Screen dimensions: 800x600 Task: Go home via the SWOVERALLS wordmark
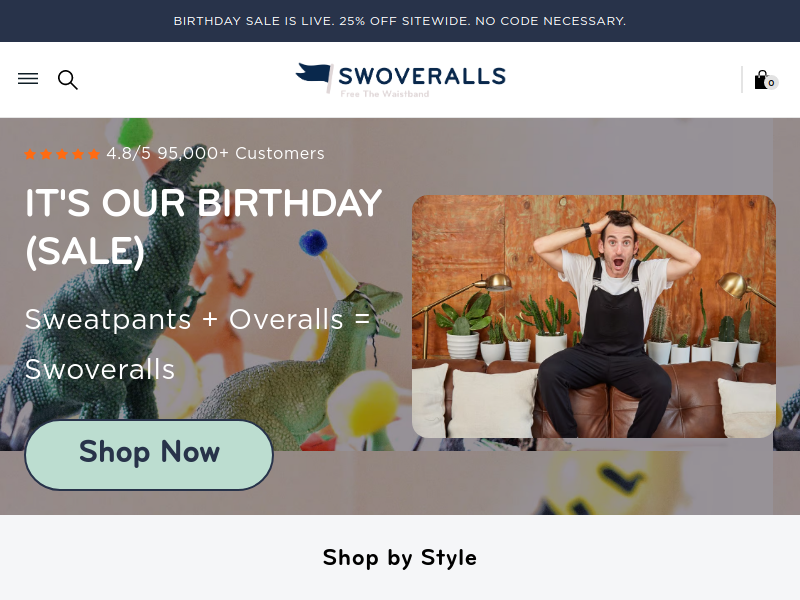click(x=422, y=76)
